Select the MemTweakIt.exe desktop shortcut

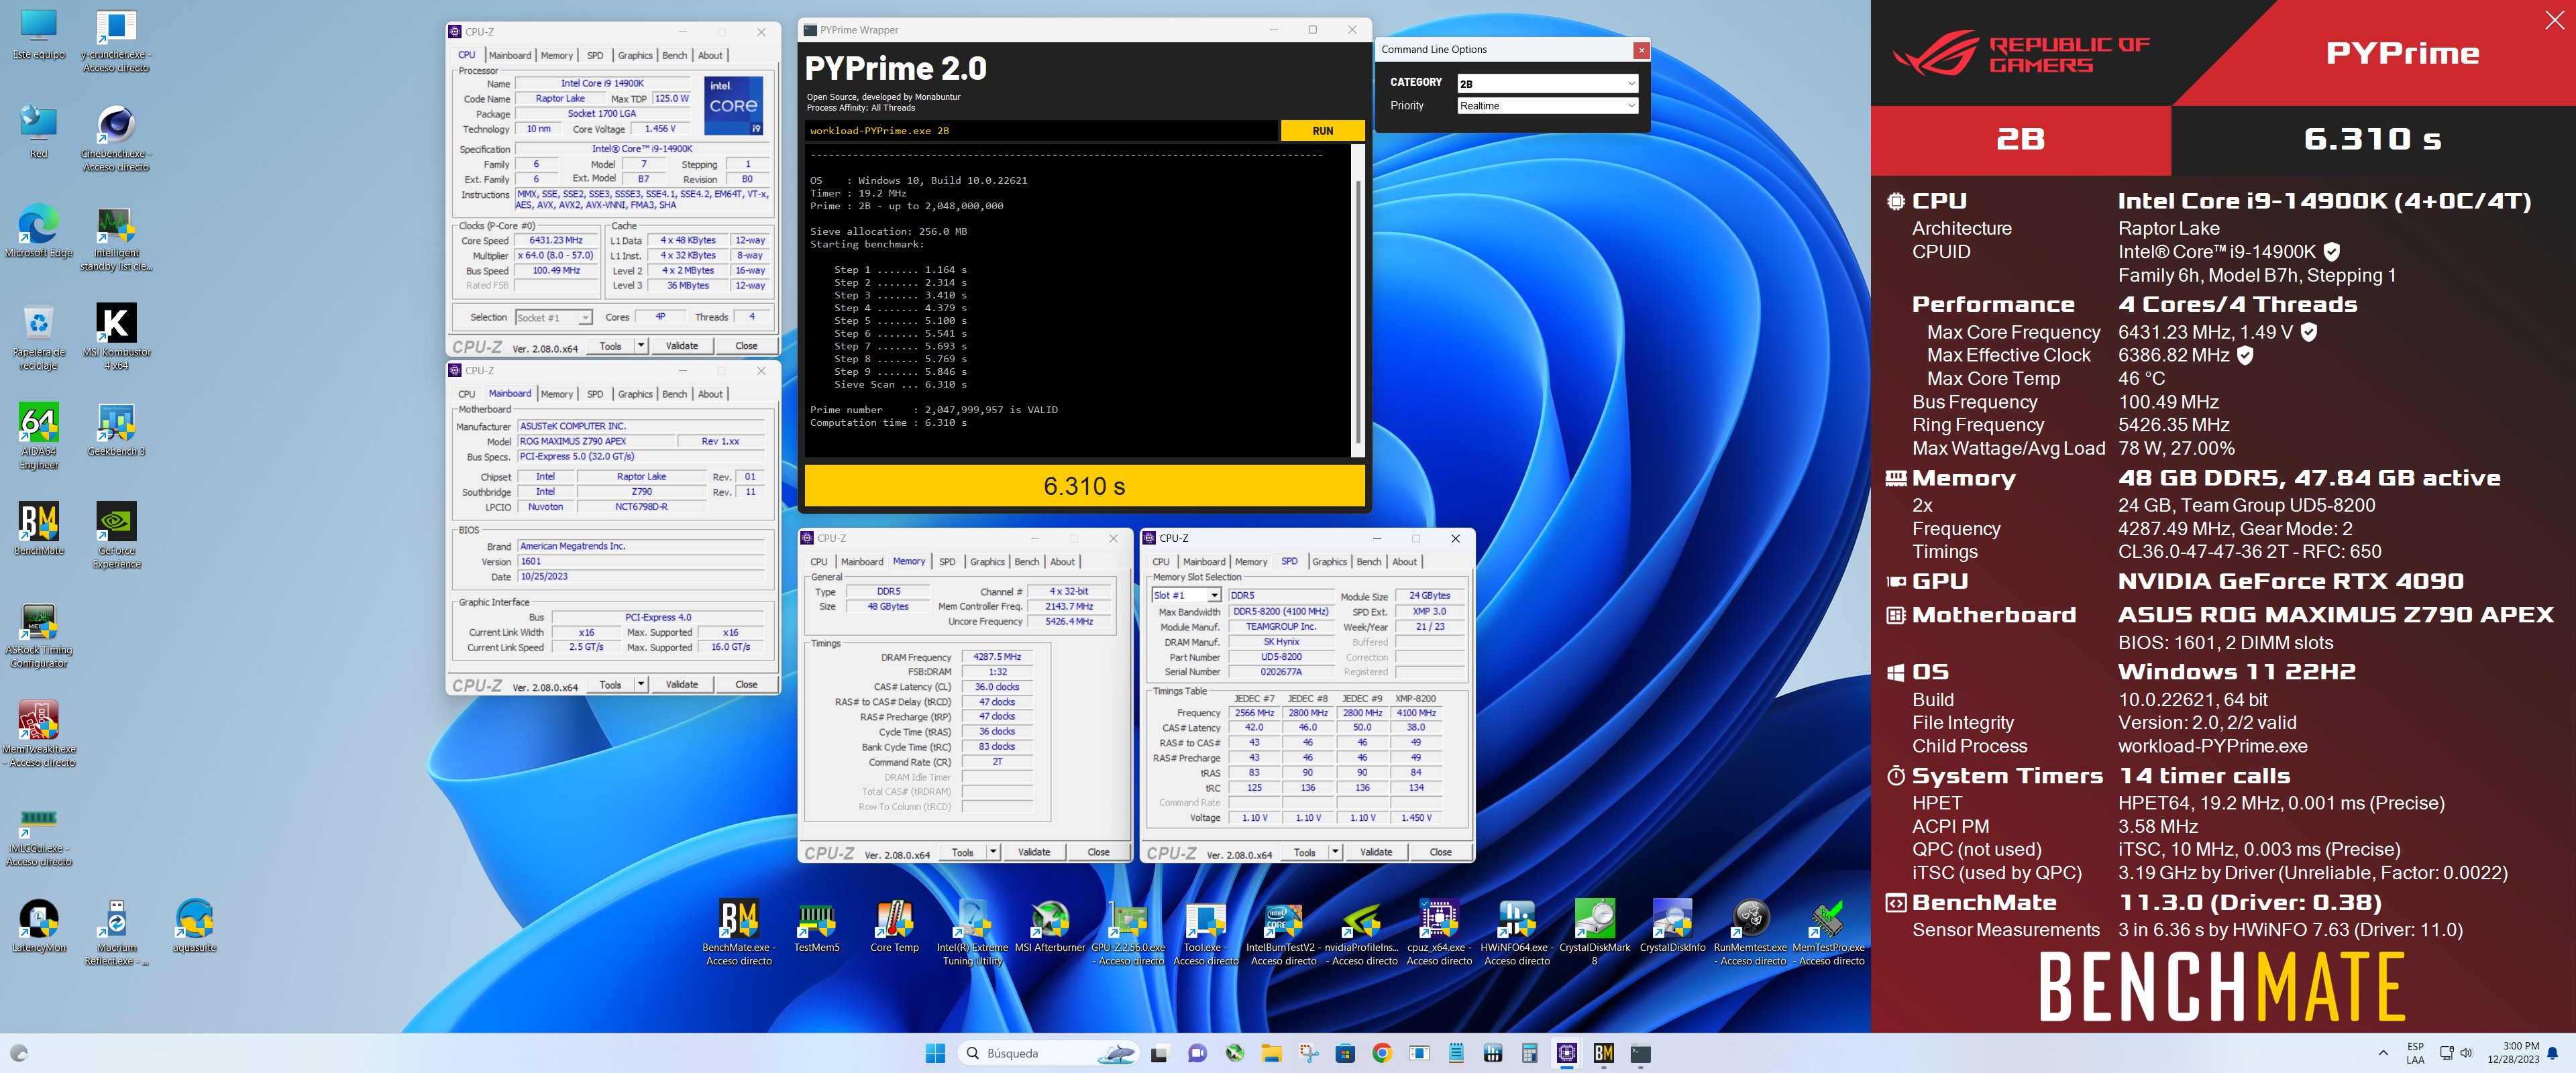coord(38,734)
